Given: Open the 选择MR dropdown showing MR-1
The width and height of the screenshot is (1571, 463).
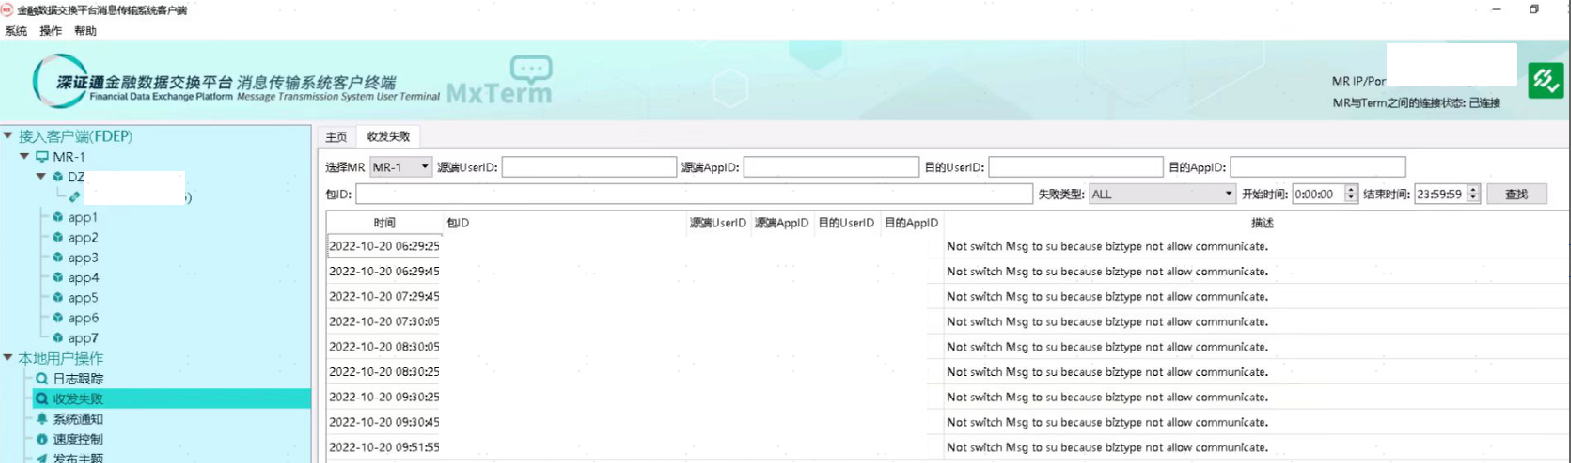Looking at the screenshot, I should click(x=401, y=167).
